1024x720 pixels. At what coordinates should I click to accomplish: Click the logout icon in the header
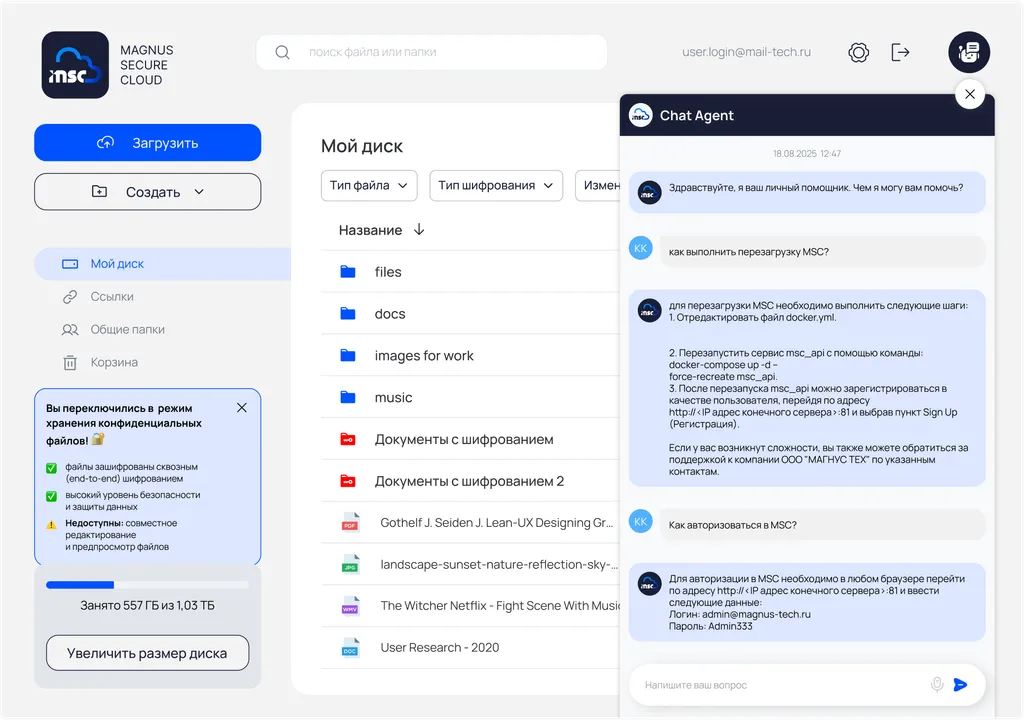point(900,52)
